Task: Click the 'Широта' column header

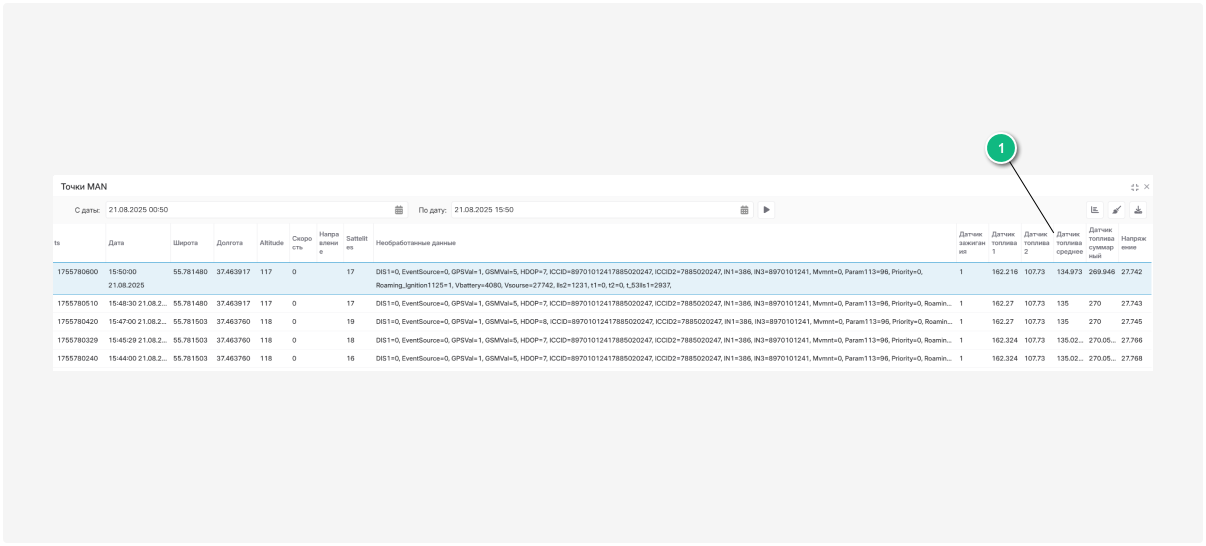Action: (x=191, y=243)
